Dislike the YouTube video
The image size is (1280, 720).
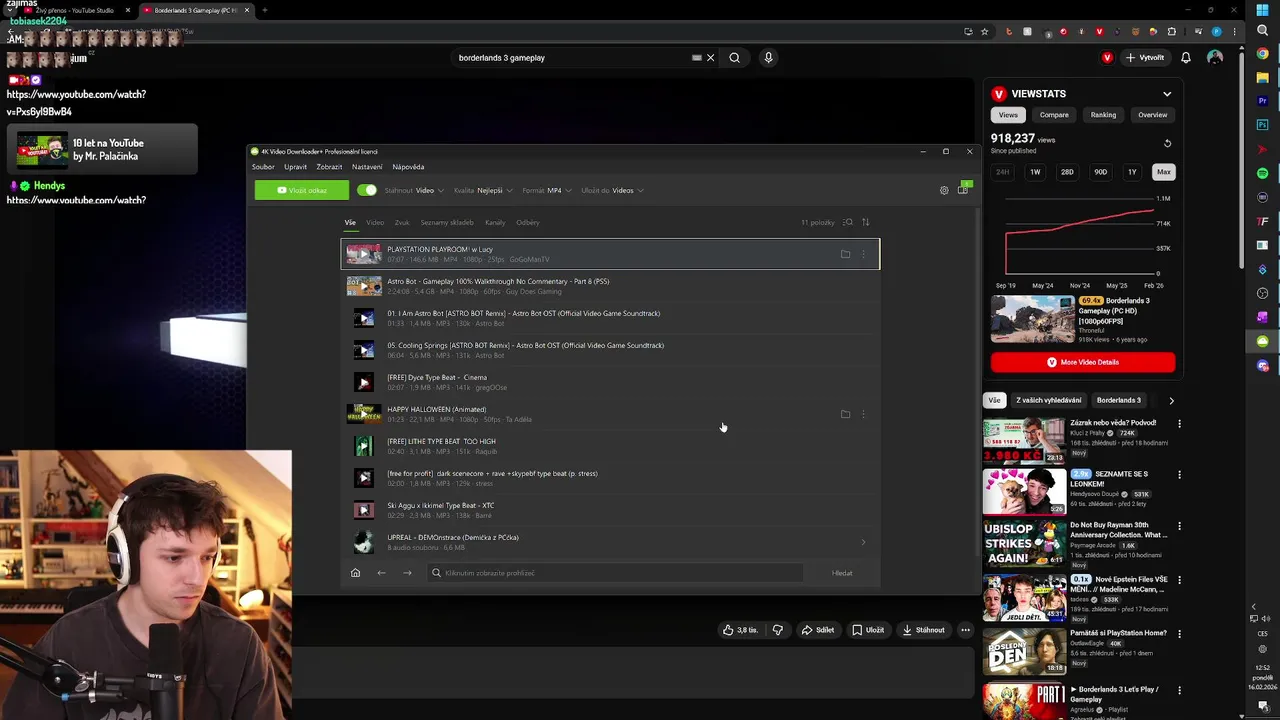[x=777, y=630]
